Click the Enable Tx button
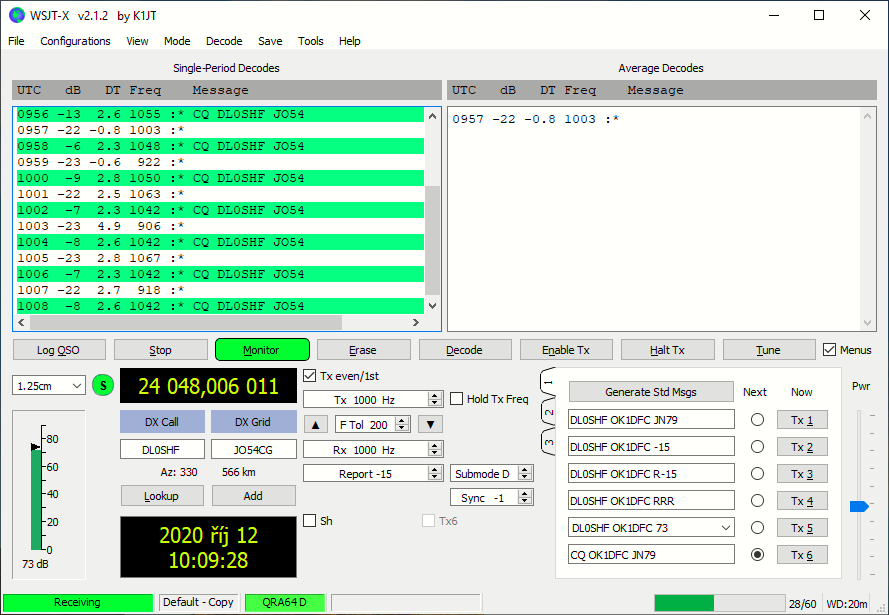The height and width of the screenshot is (615, 889). pos(566,350)
